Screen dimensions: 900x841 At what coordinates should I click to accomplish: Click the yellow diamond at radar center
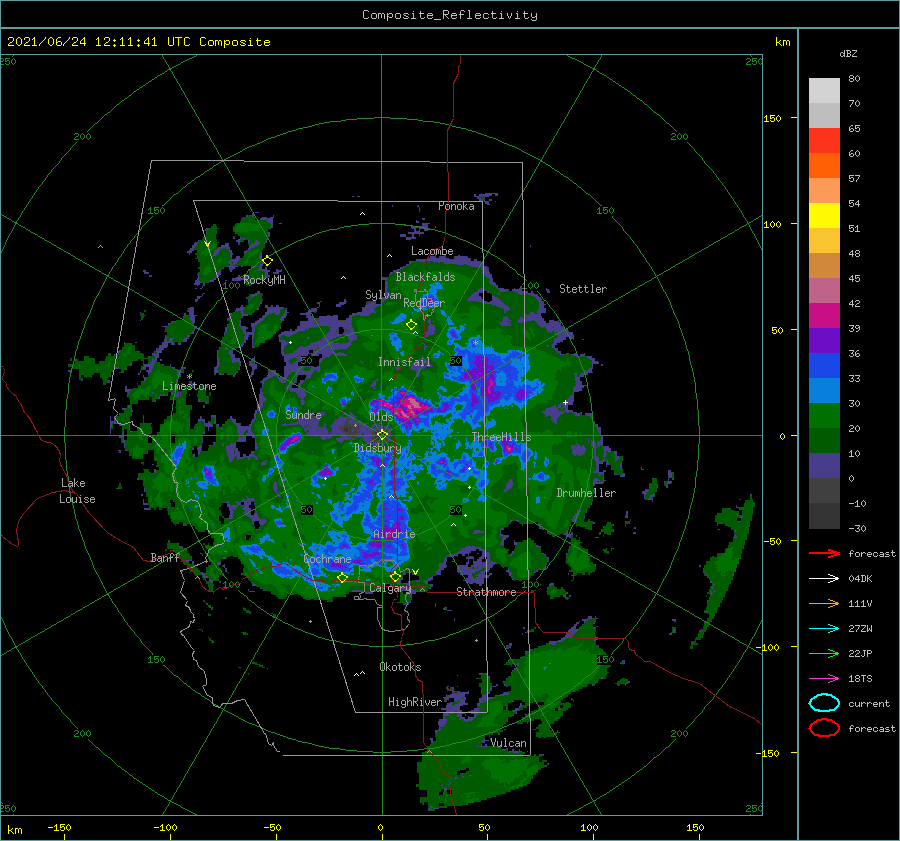(382, 435)
